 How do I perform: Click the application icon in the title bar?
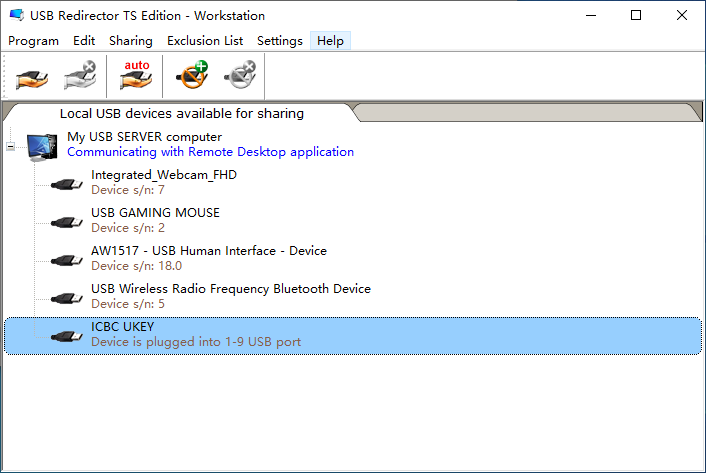[17, 15]
